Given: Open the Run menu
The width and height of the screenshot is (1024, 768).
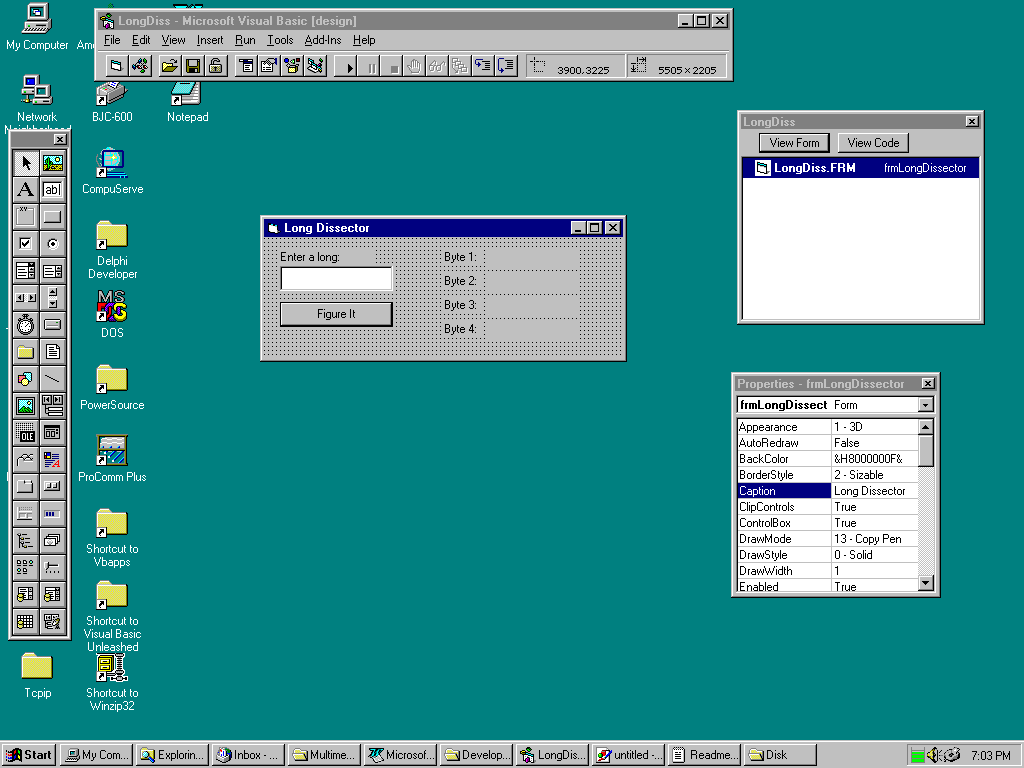Looking at the screenshot, I should pos(245,40).
